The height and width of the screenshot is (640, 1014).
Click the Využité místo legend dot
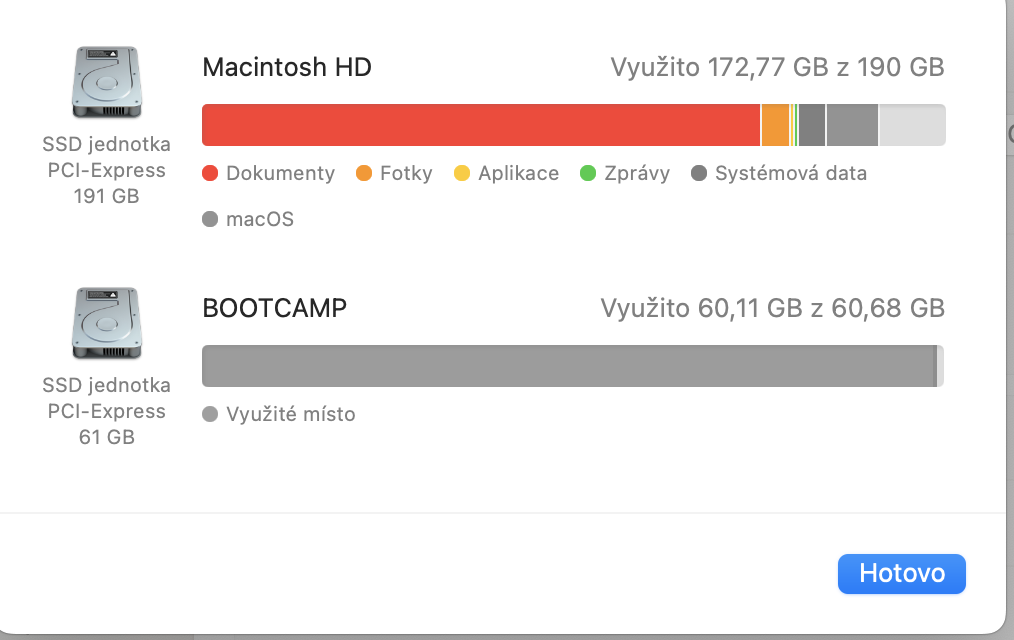point(210,414)
